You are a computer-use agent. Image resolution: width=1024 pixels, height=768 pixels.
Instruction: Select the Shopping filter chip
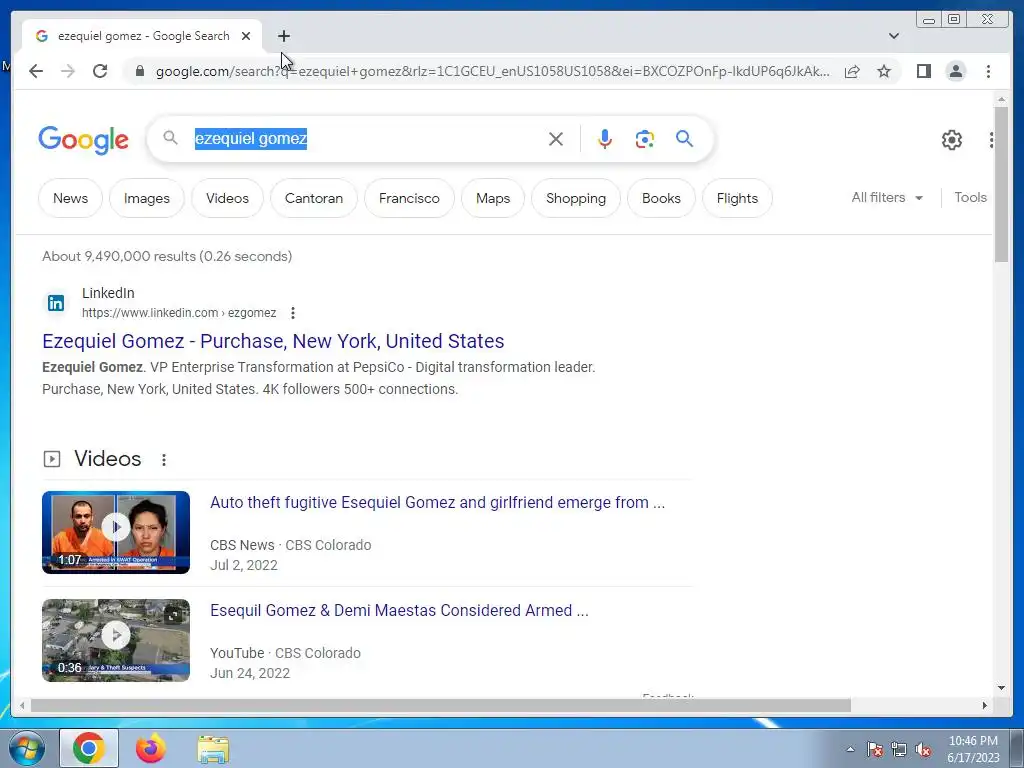[576, 198]
